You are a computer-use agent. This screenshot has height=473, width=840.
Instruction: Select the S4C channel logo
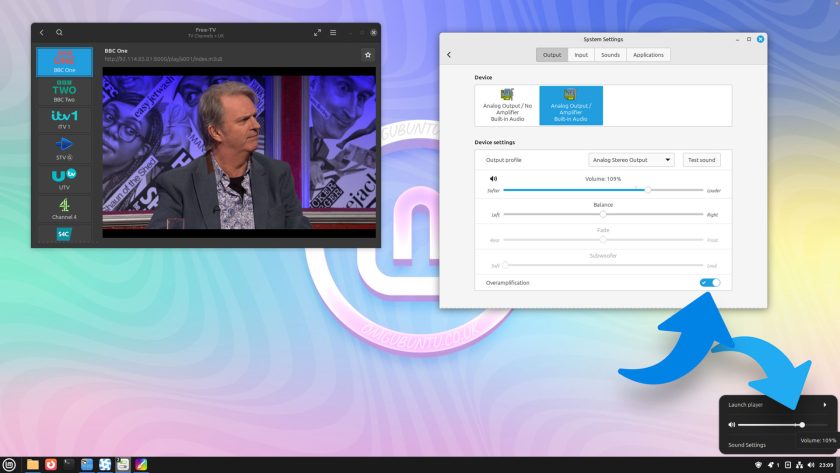[x=64, y=234]
